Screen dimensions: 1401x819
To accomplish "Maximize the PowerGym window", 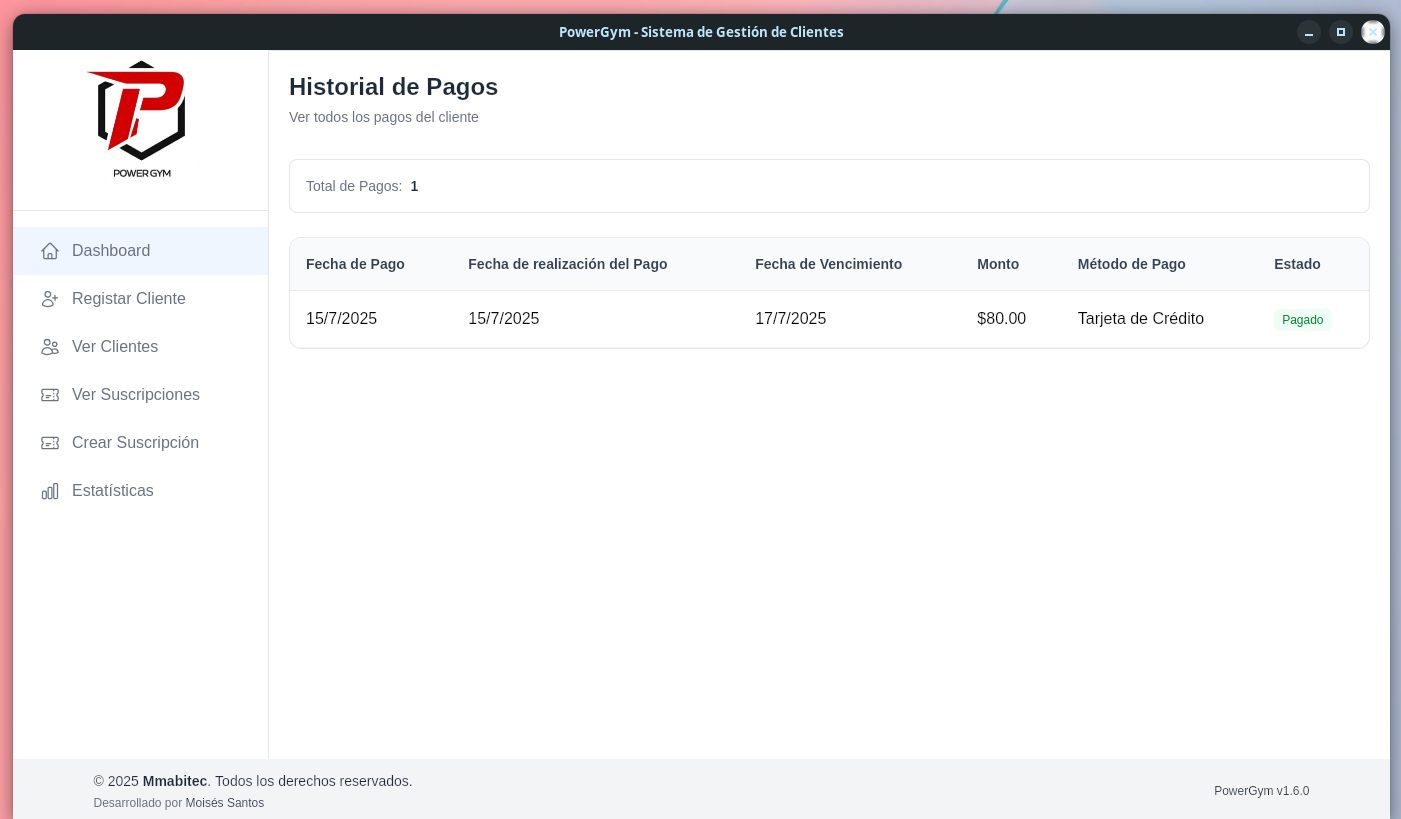I will coord(1341,32).
